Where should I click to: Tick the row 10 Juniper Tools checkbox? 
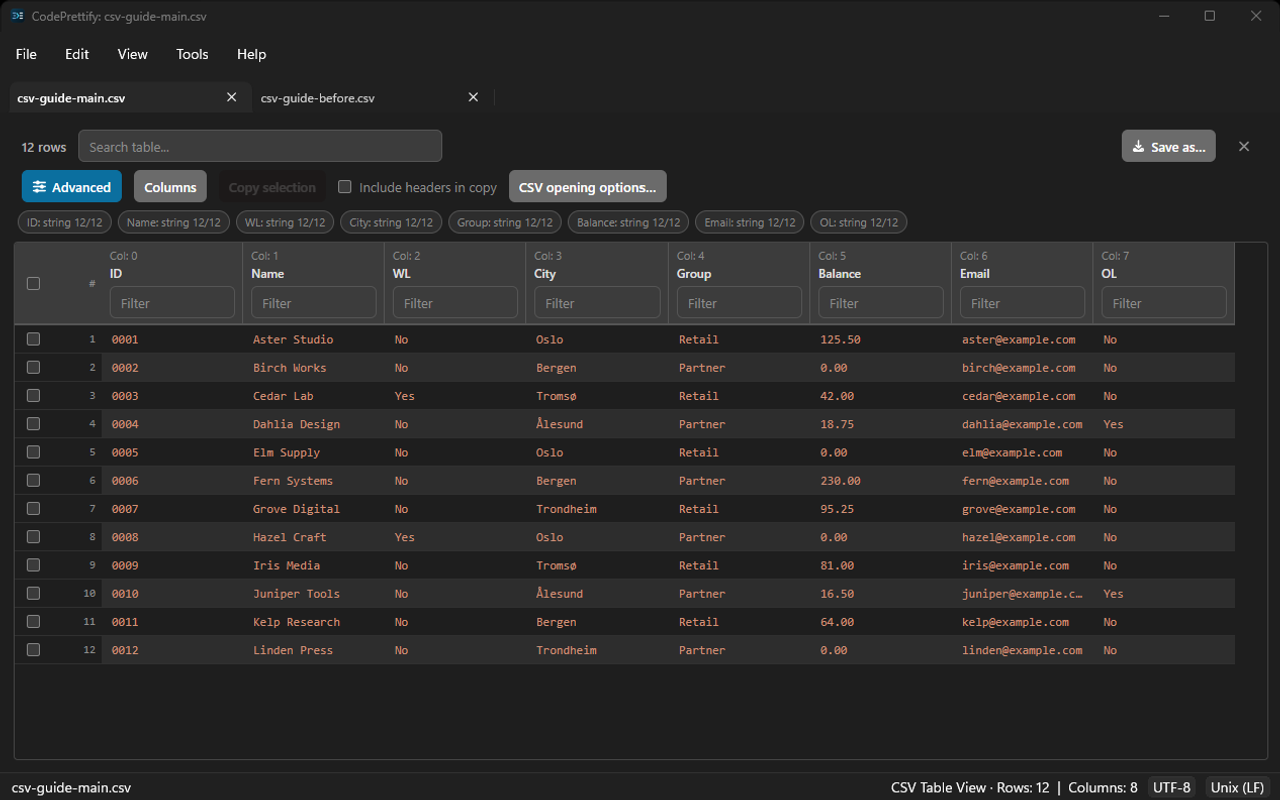point(33,593)
